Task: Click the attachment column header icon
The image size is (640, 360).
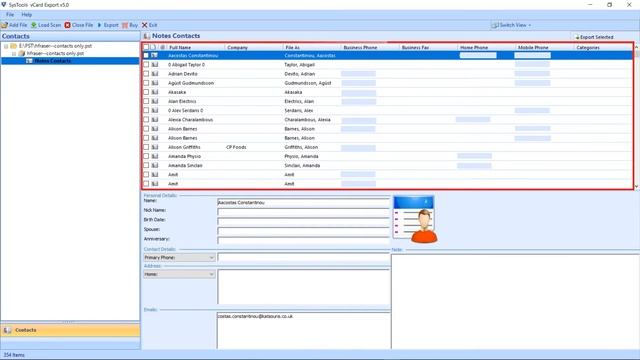Action: [162, 47]
